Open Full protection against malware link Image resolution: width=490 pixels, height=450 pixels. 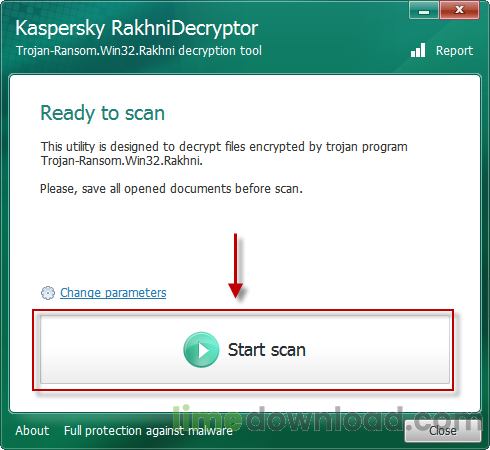point(148,431)
